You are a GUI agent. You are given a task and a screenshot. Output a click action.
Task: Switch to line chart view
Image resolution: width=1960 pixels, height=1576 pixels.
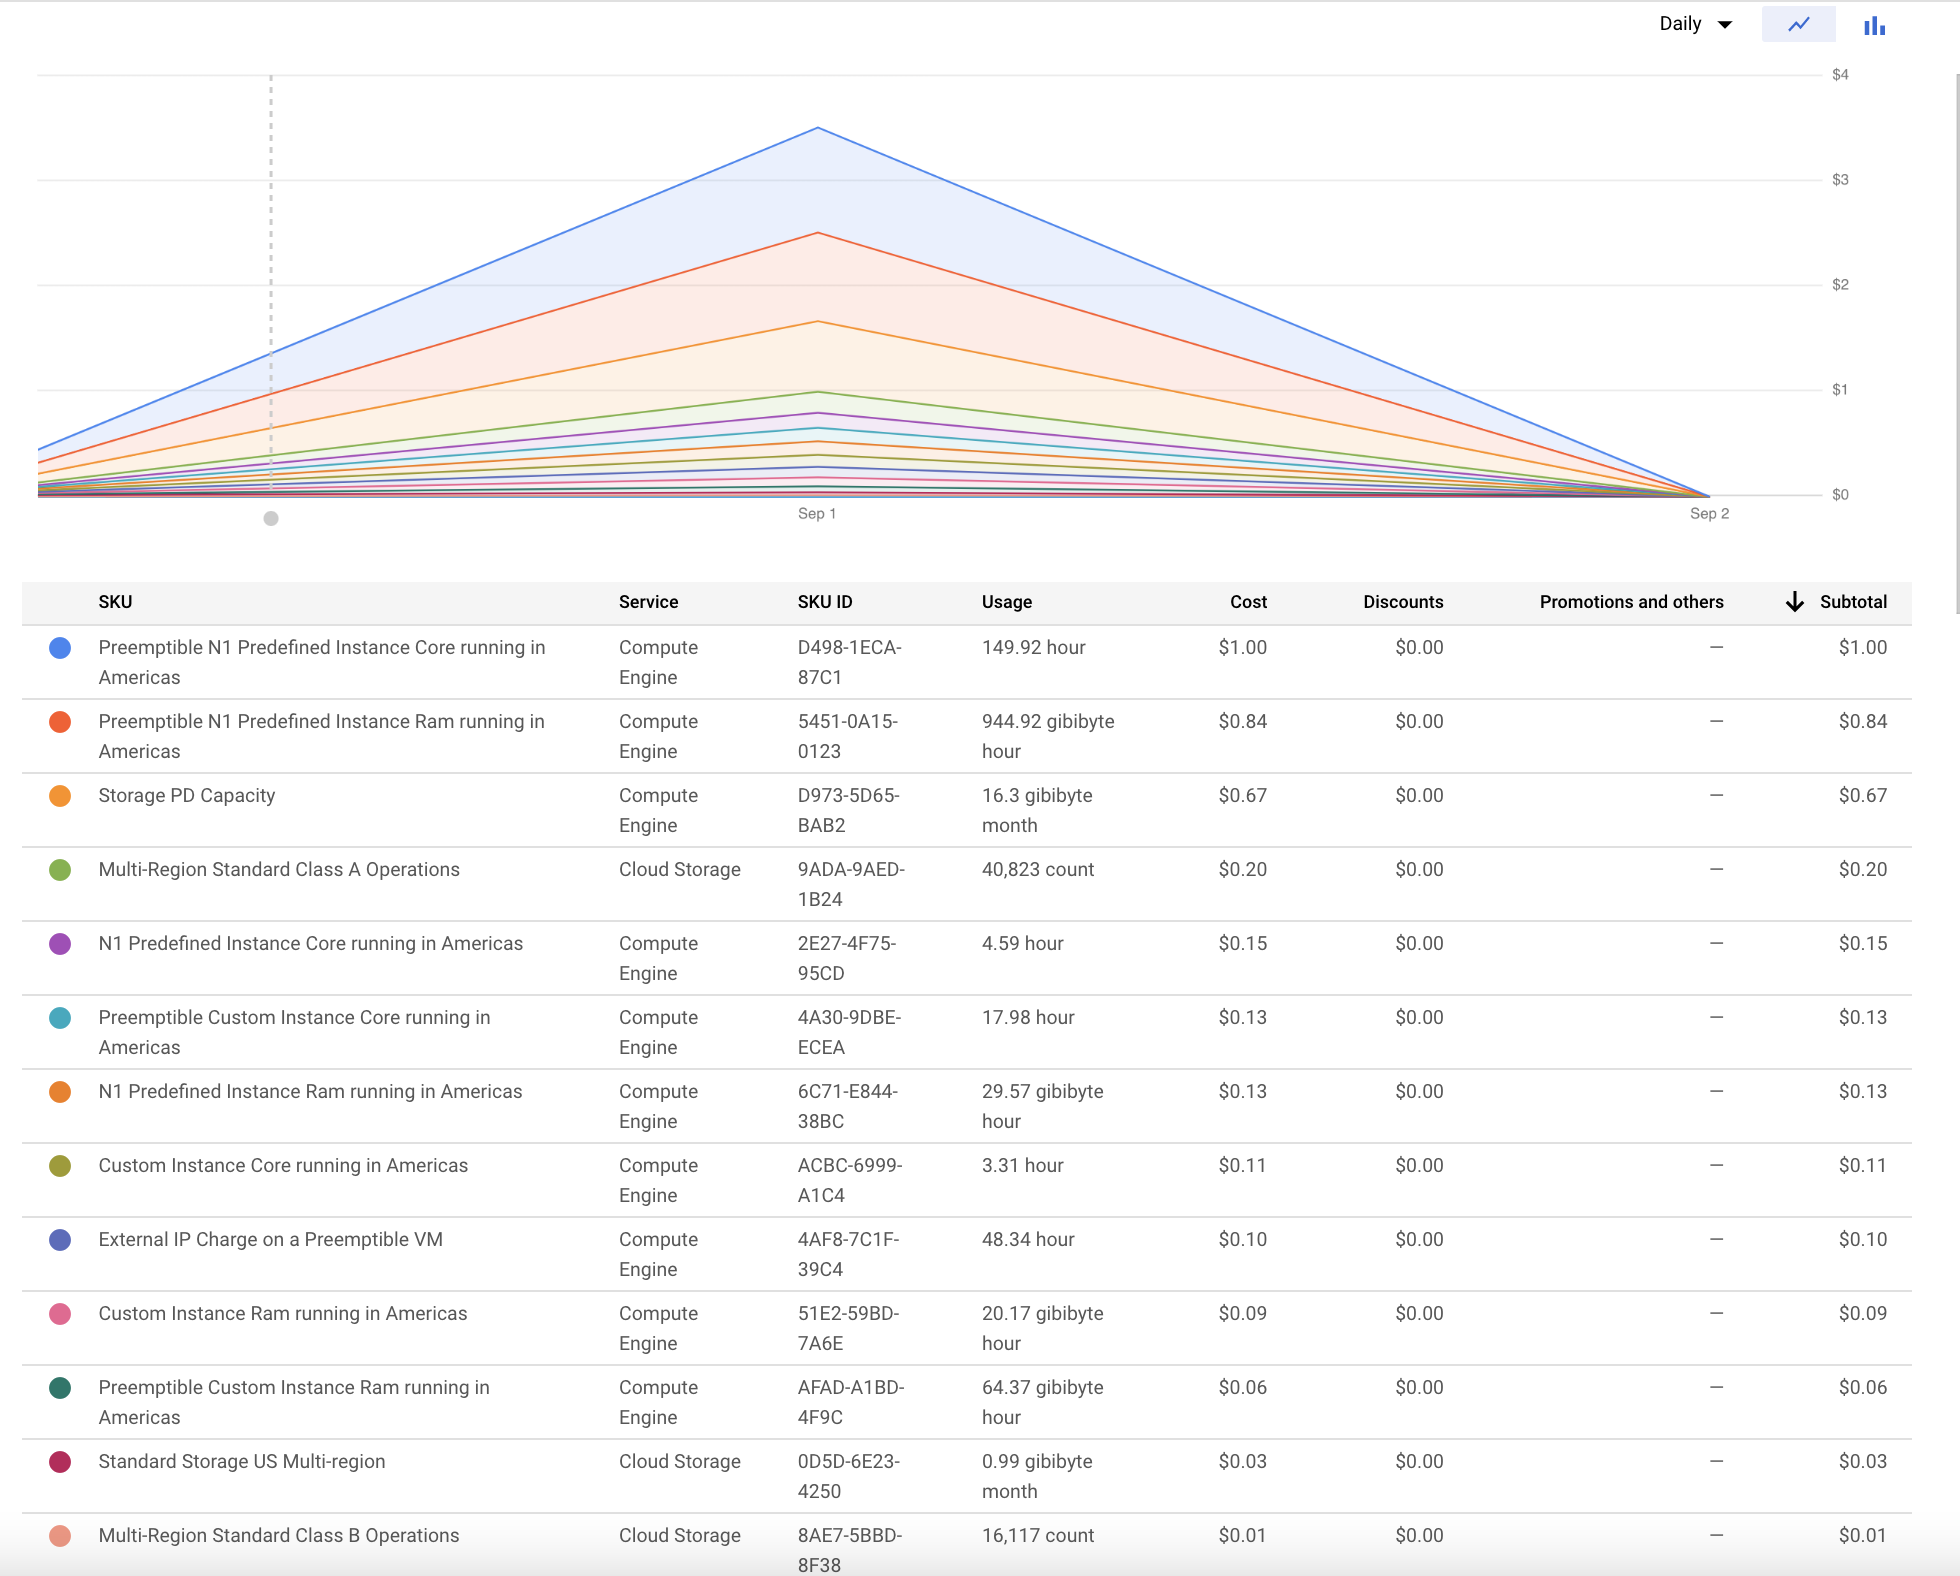tap(1798, 24)
